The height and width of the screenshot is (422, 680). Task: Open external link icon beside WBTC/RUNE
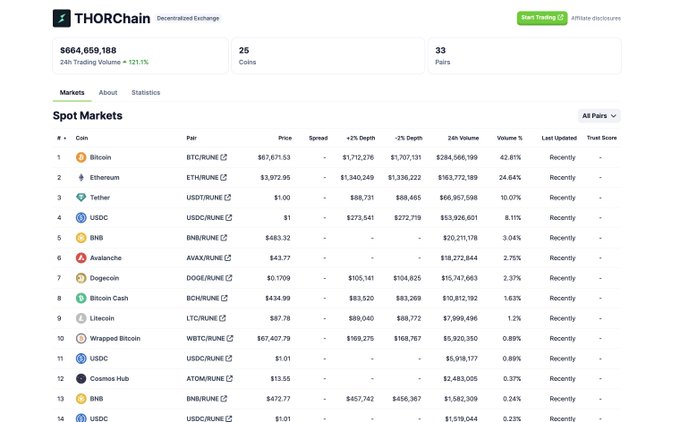click(x=230, y=338)
